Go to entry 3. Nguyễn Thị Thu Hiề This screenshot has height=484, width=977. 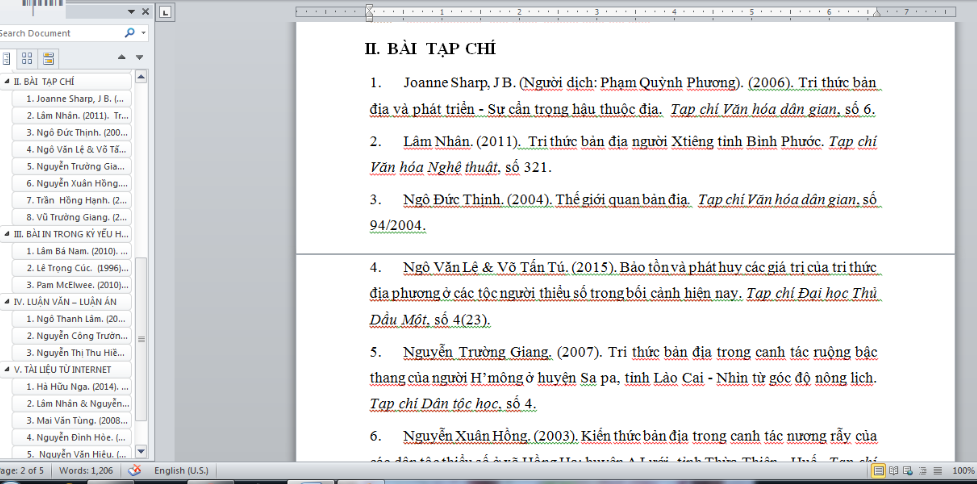click(x=72, y=353)
